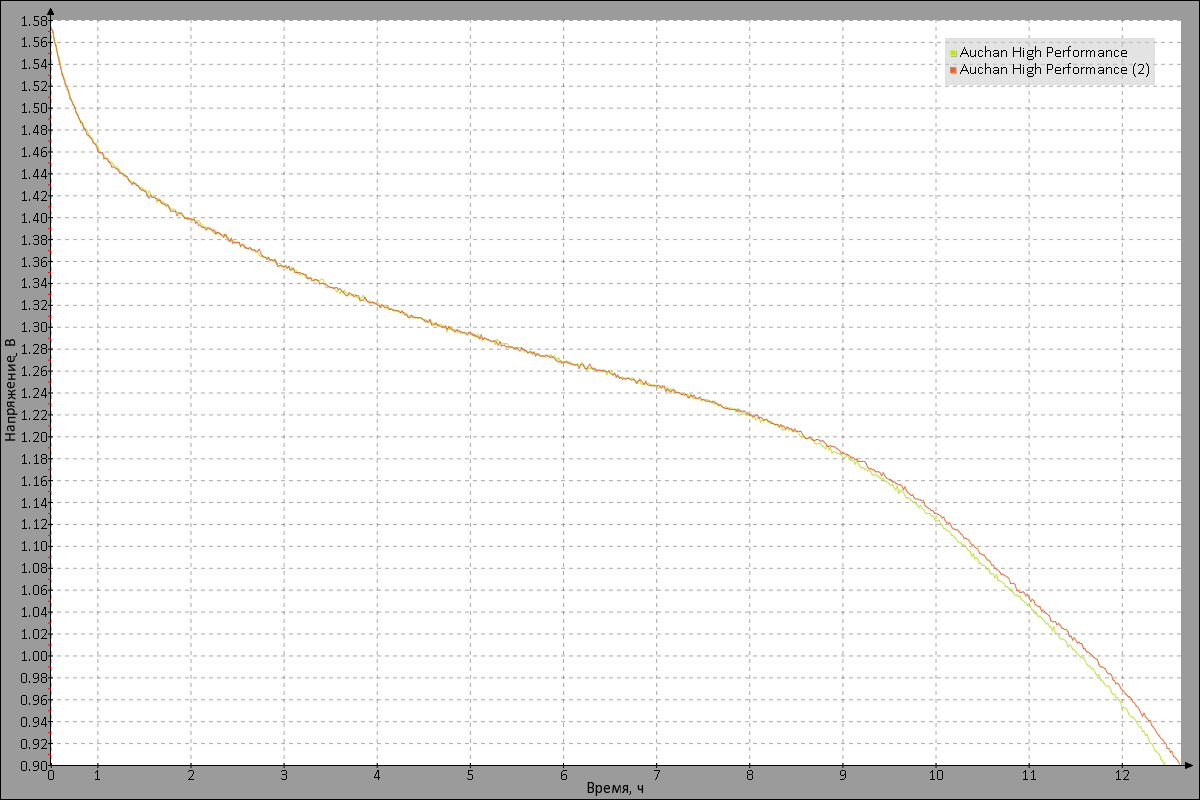Viewport: 1200px width, 800px height.
Task: Click the 1.06 voltage axis label
Action: pyautogui.click(x=33, y=590)
